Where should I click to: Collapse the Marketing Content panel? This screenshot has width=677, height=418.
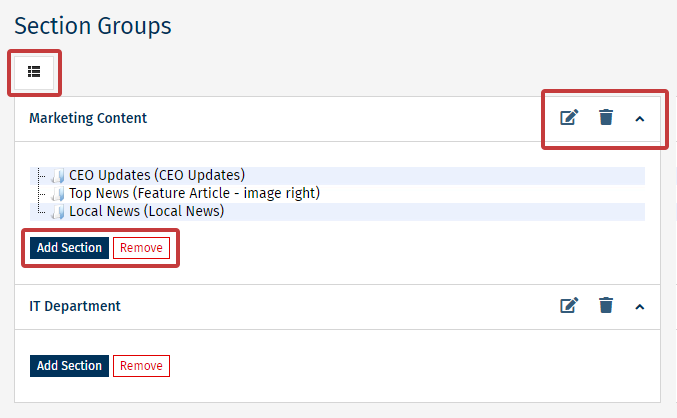tap(640, 118)
